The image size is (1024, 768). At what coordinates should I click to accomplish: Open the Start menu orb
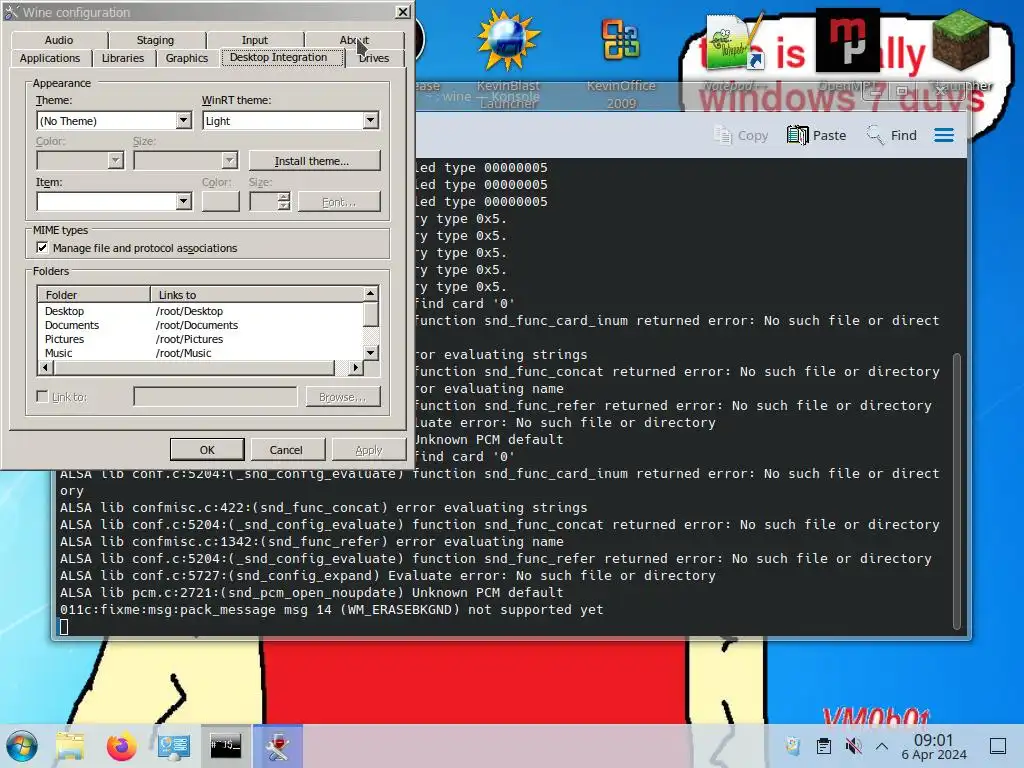click(22, 746)
